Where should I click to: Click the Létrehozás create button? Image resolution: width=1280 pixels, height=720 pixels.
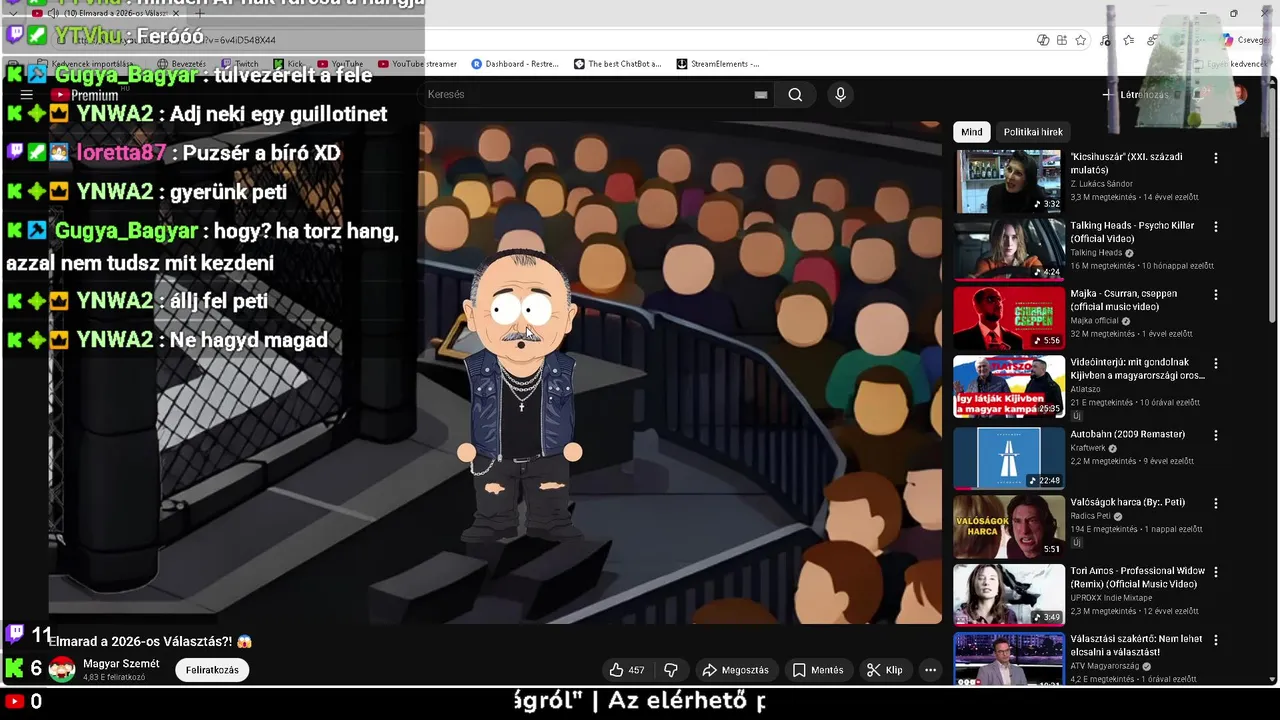(1134, 95)
